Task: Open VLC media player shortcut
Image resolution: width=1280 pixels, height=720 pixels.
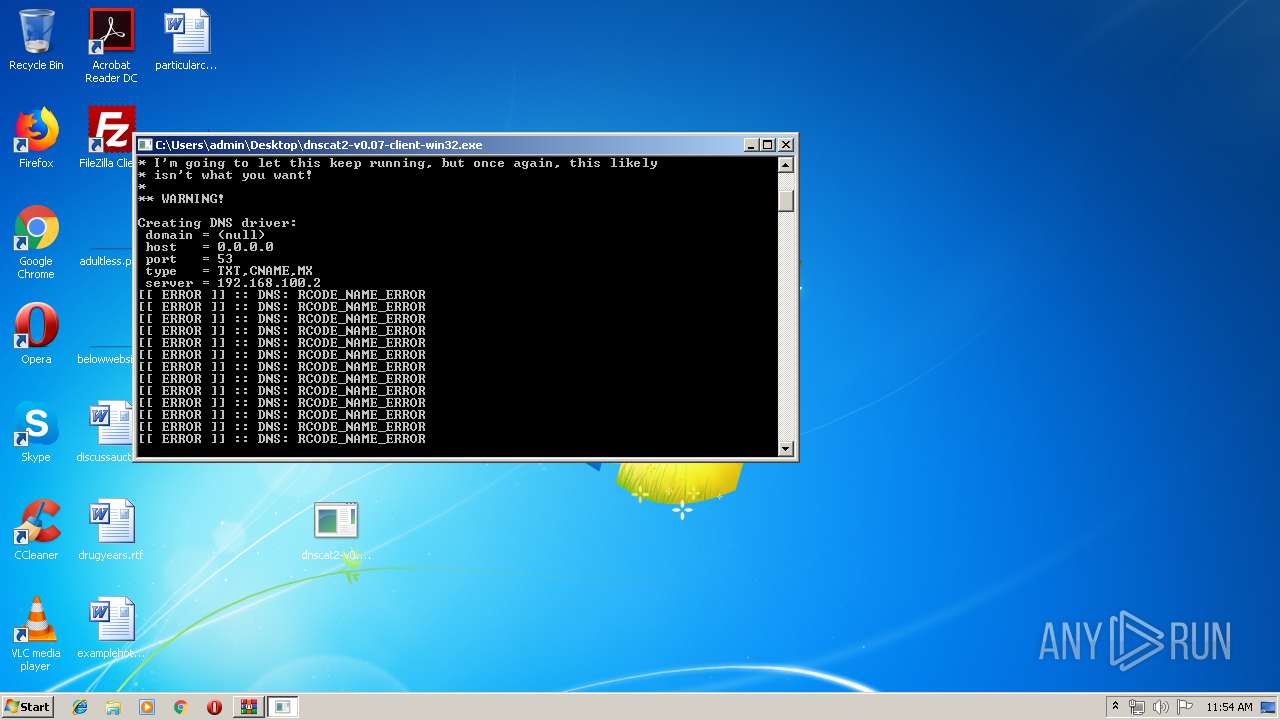Action: [36, 634]
